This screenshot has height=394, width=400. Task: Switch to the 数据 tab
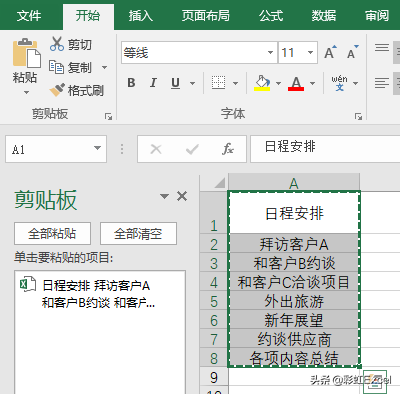(x=324, y=16)
